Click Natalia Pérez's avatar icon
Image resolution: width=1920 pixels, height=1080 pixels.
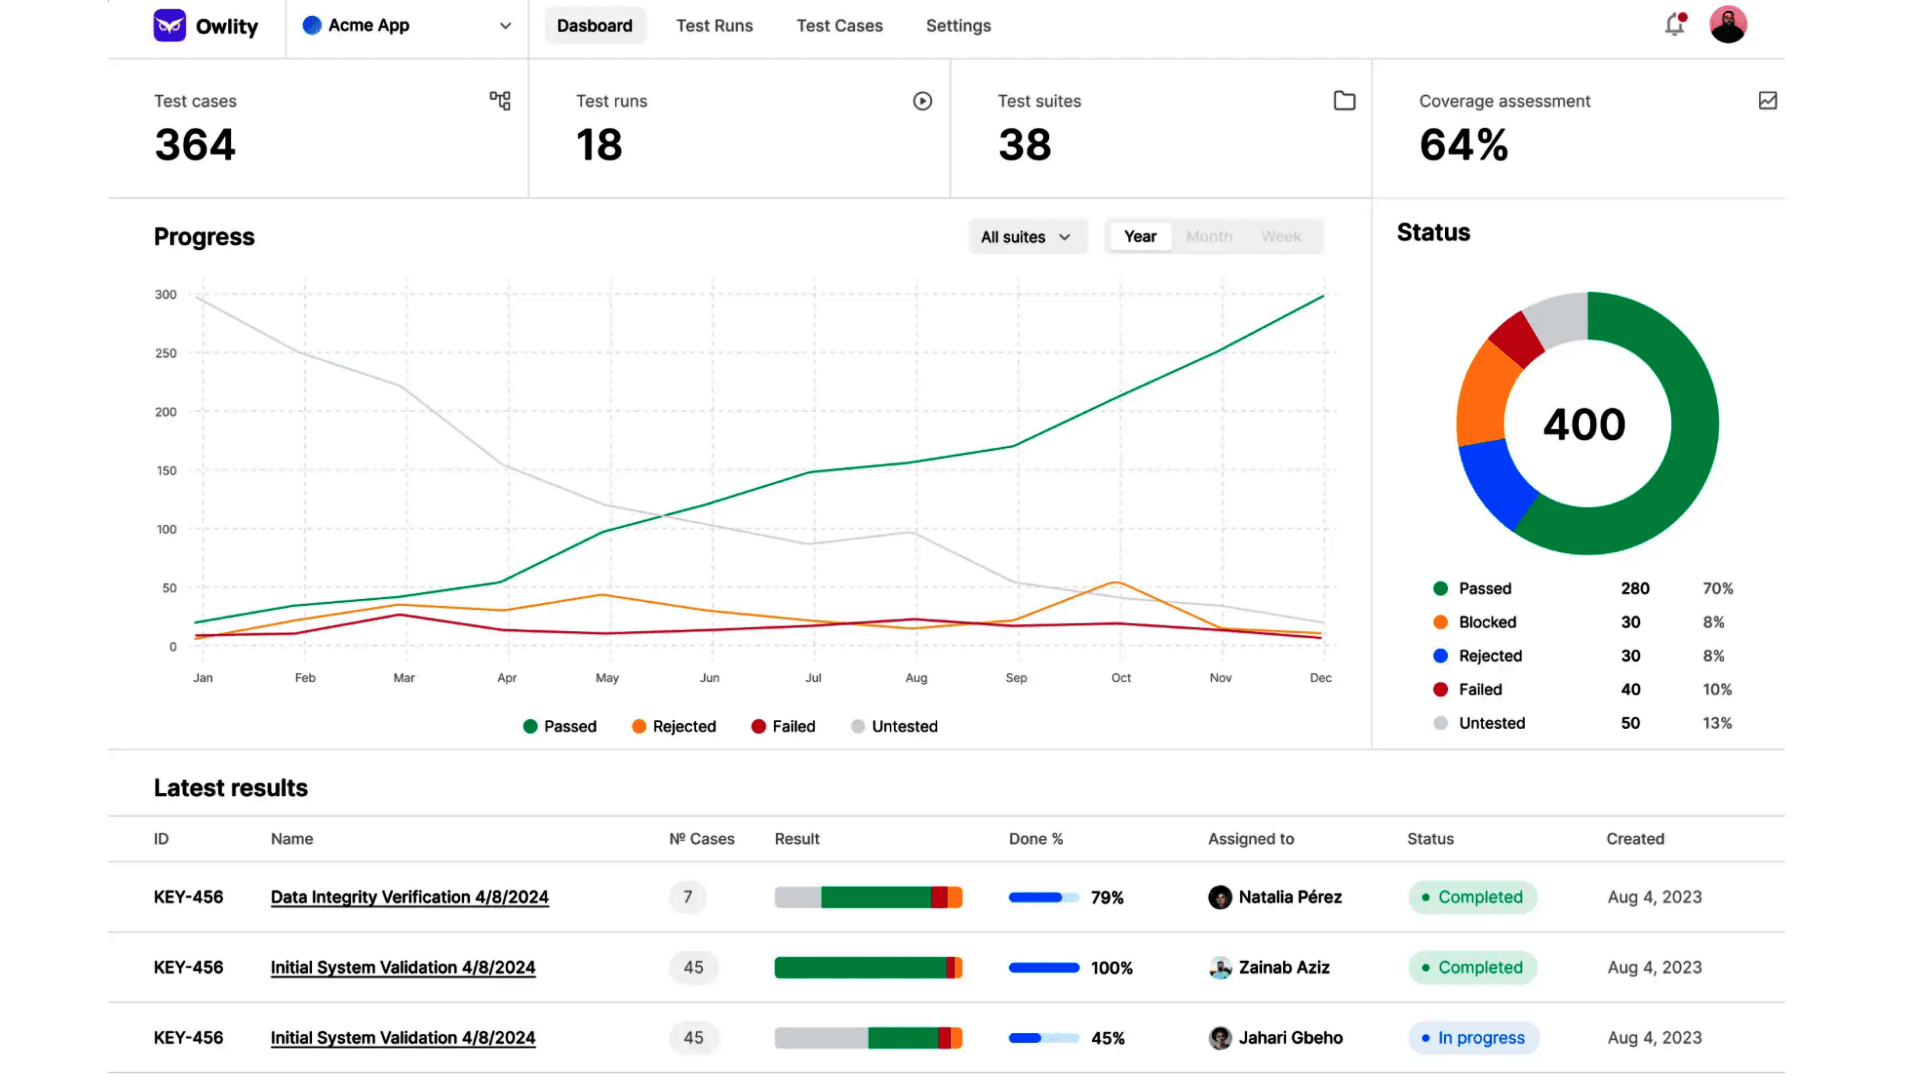tap(1220, 897)
